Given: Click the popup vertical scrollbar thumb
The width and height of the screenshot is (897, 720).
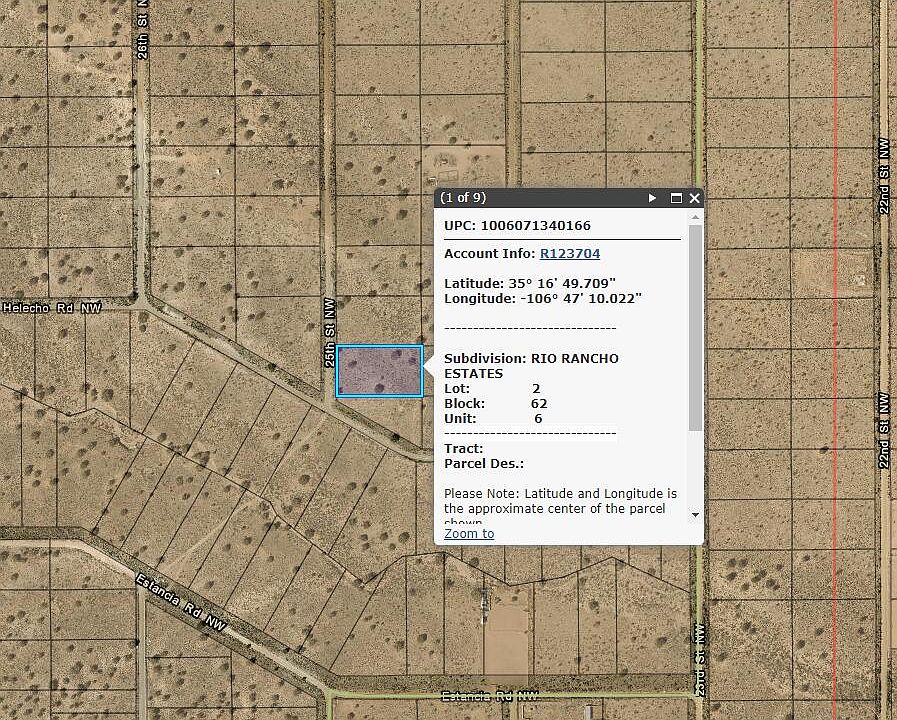Looking at the screenshot, I should coord(695,328).
